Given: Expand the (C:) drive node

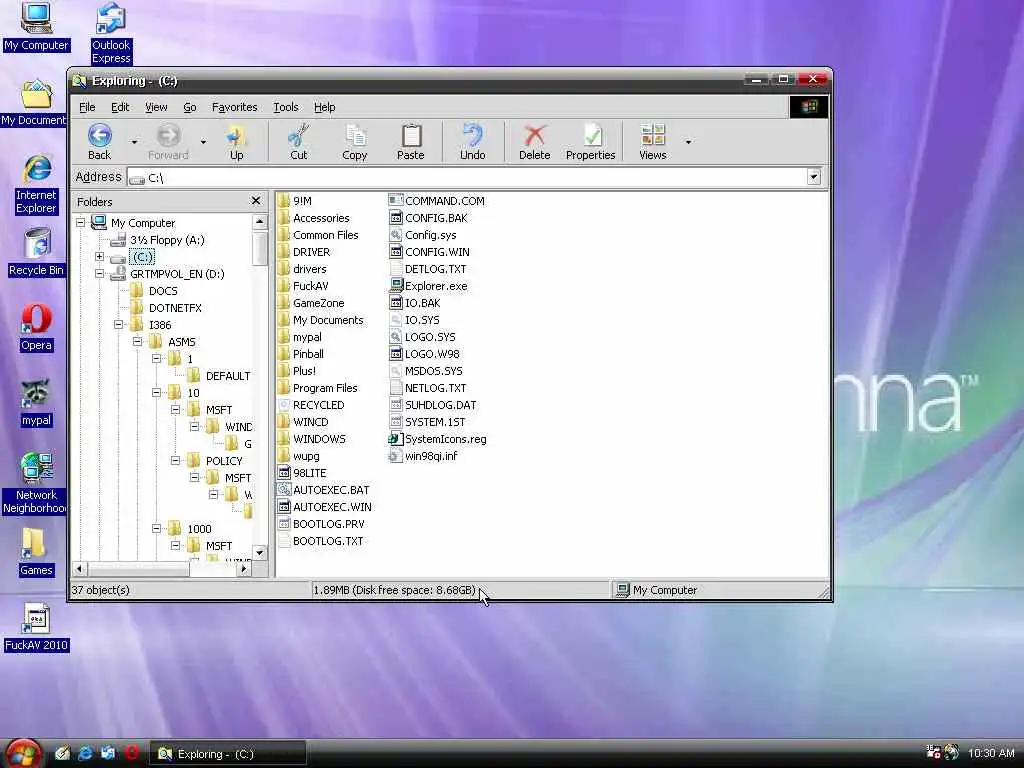Looking at the screenshot, I should (99, 257).
